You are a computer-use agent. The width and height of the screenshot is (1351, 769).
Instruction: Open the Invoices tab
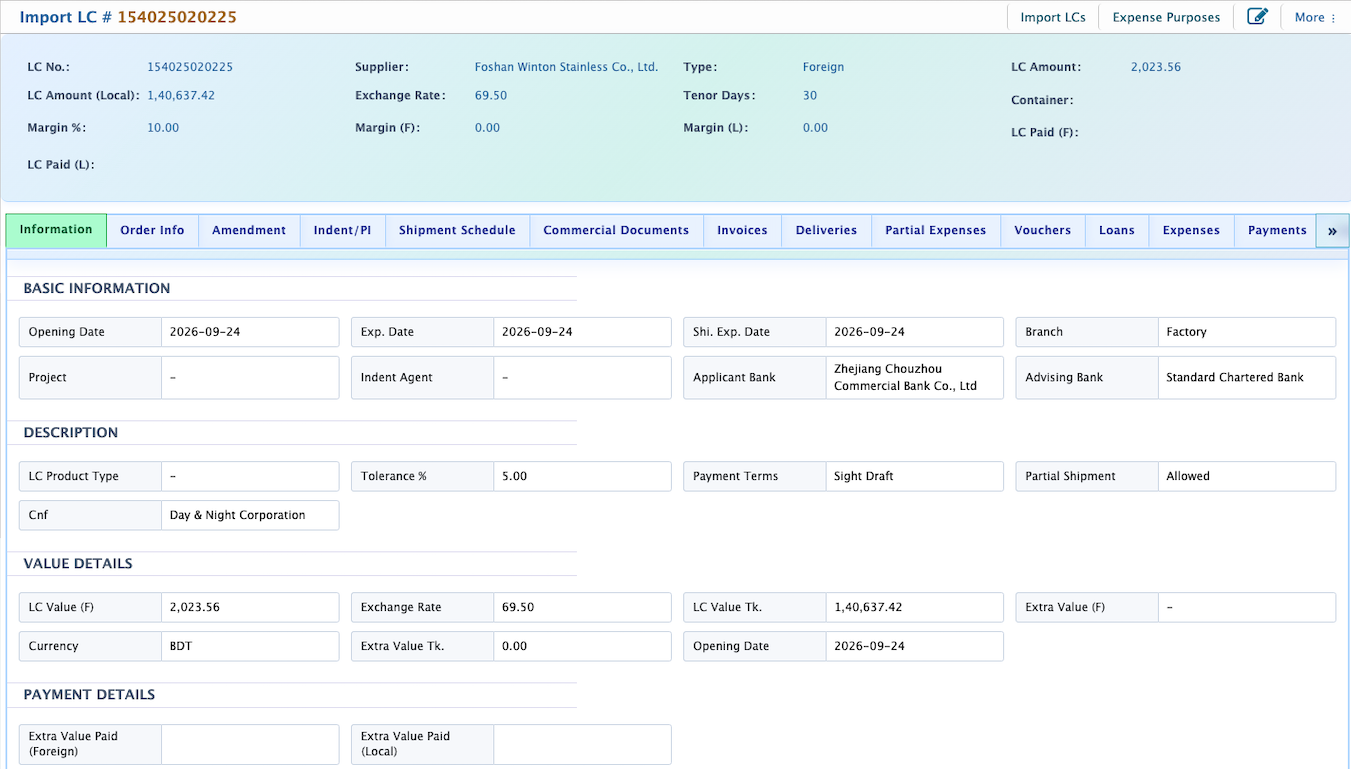(742, 230)
